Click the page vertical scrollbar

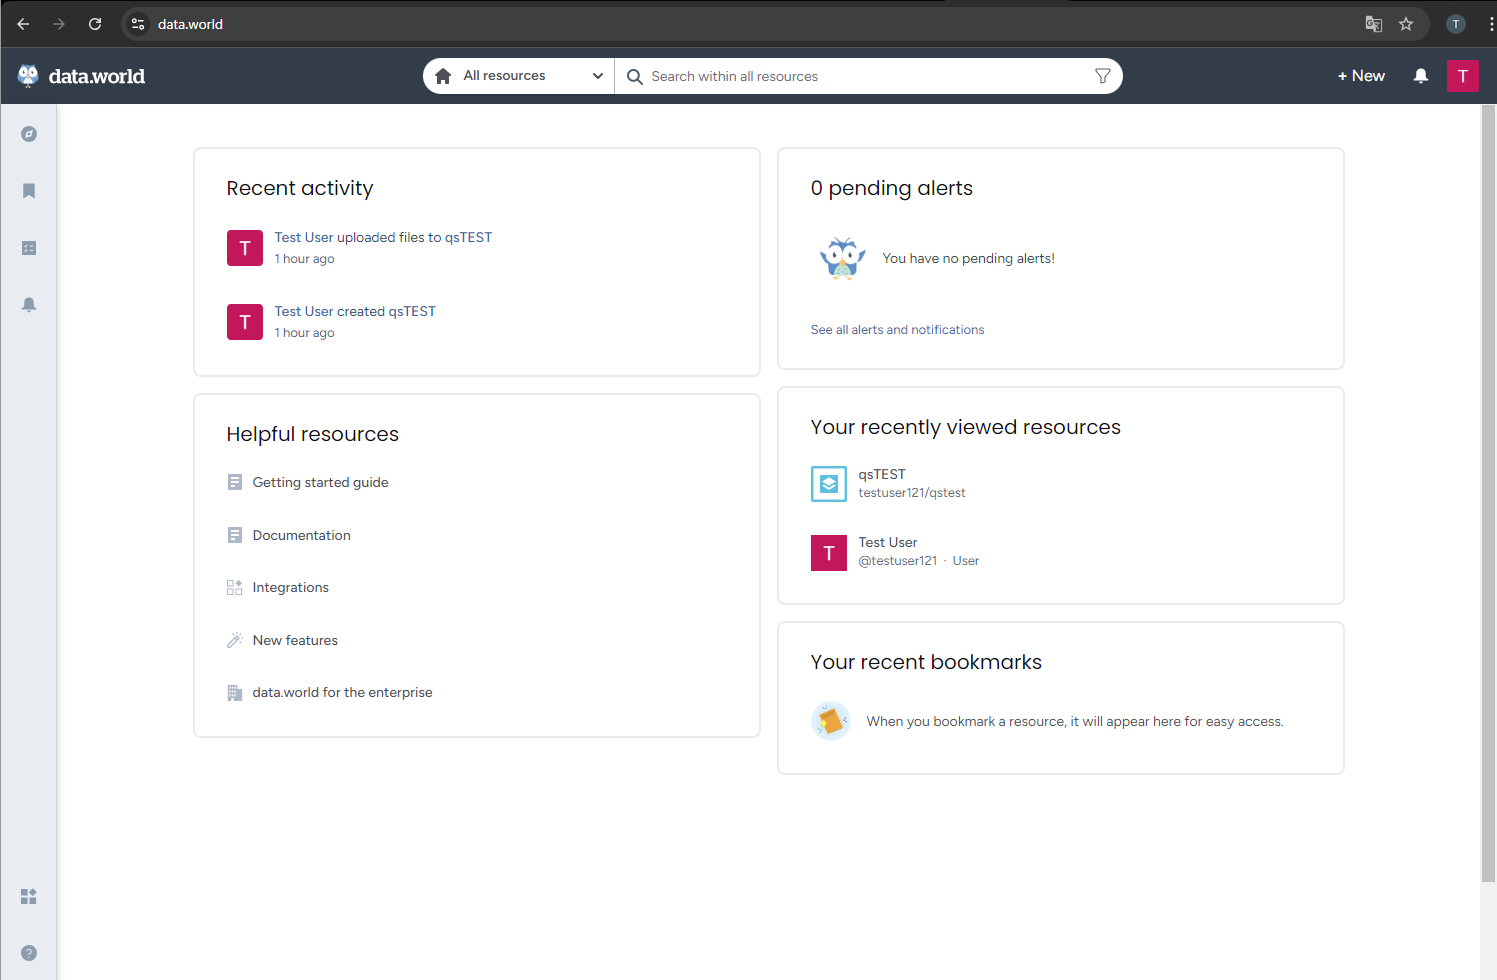click(1488, 500)
